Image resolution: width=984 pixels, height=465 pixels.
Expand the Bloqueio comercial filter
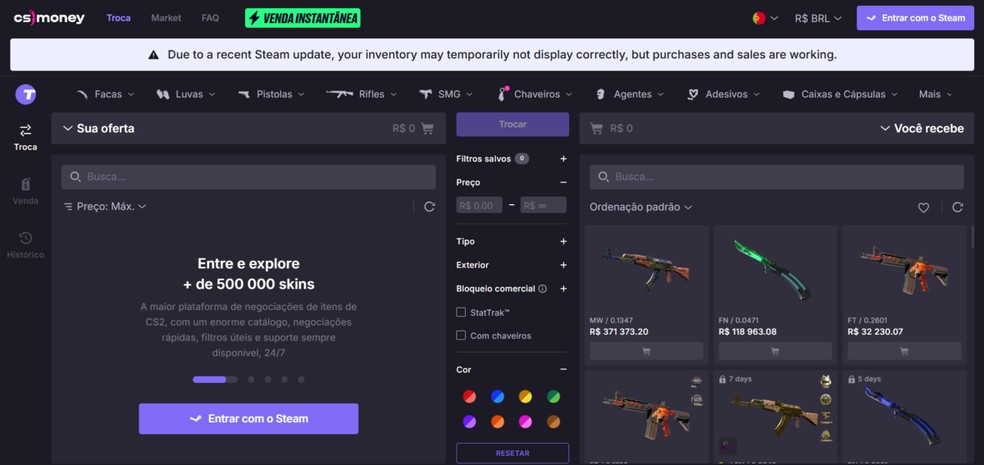[x=564, y=289]
